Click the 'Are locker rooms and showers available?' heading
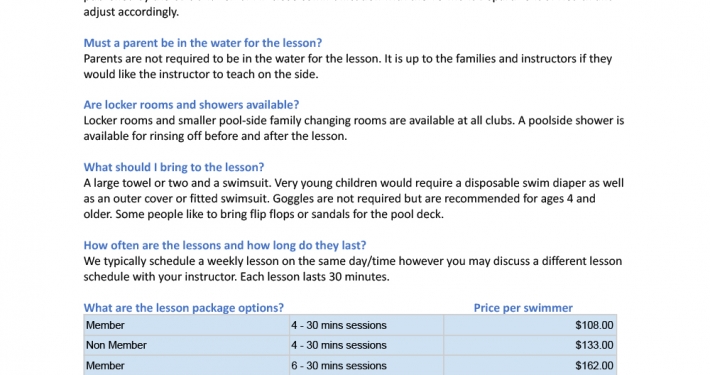710x375 pixels. (x=191, y=105)
